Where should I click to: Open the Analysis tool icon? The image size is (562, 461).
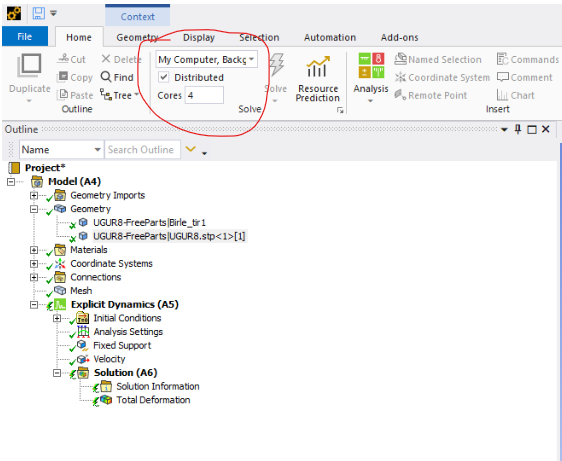tap(371, 66)
